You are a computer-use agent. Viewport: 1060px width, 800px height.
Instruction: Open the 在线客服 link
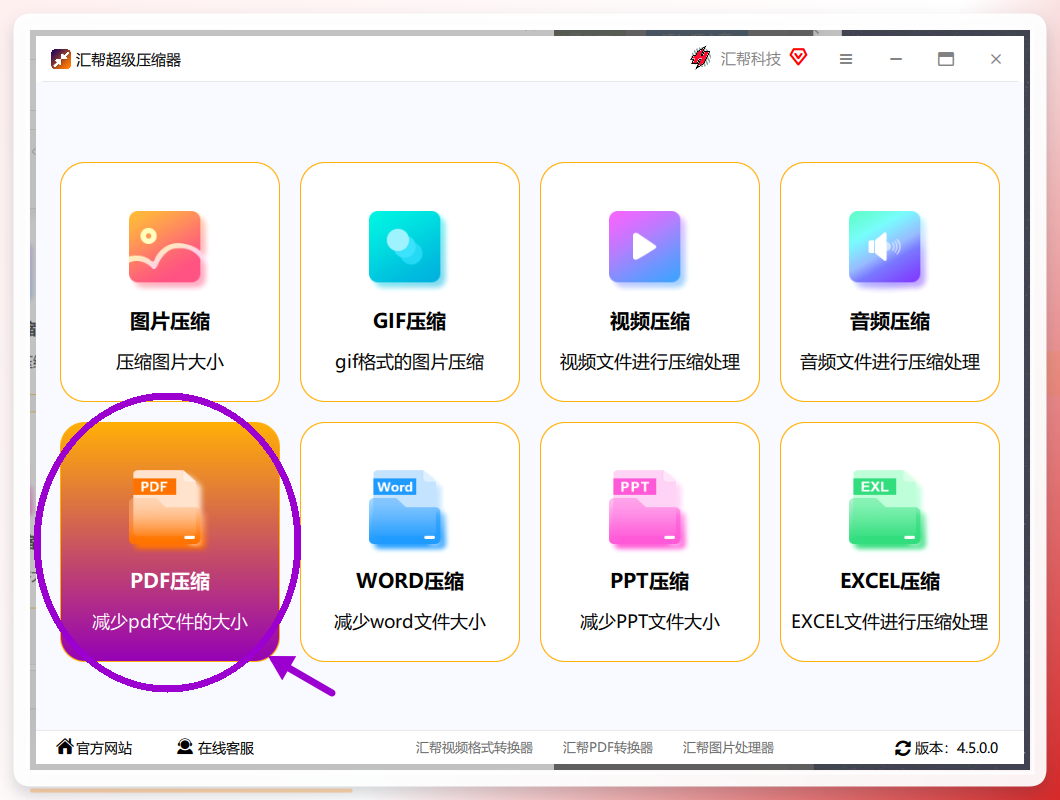tap(226, 748)
